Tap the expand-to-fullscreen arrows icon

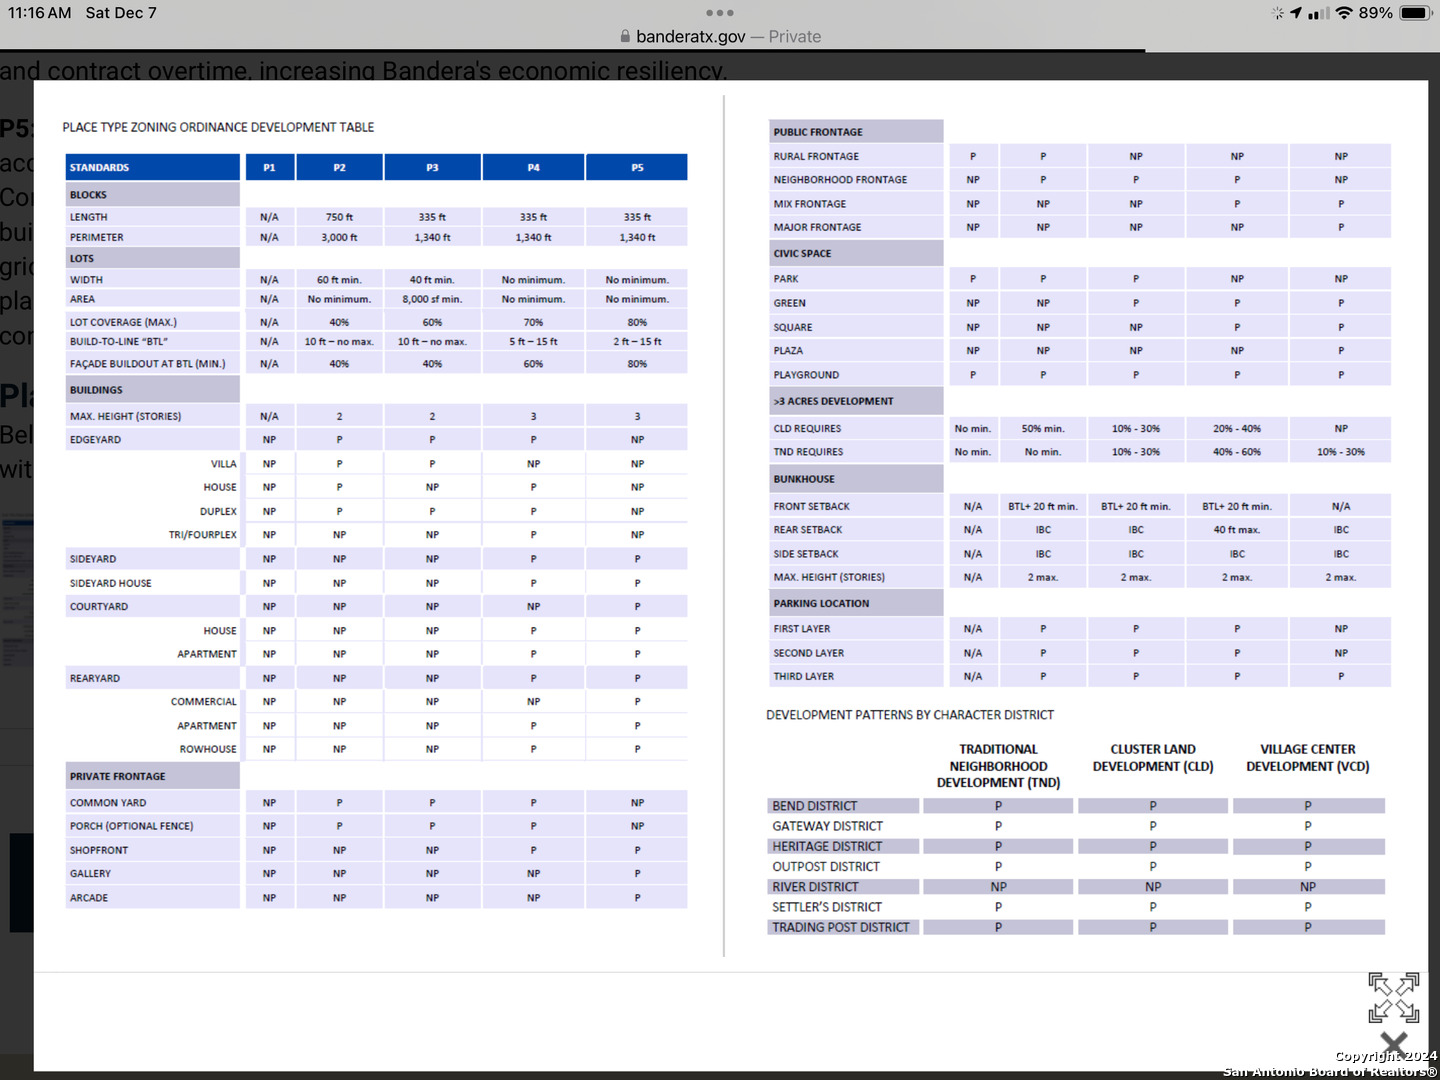coord(1394,997)
